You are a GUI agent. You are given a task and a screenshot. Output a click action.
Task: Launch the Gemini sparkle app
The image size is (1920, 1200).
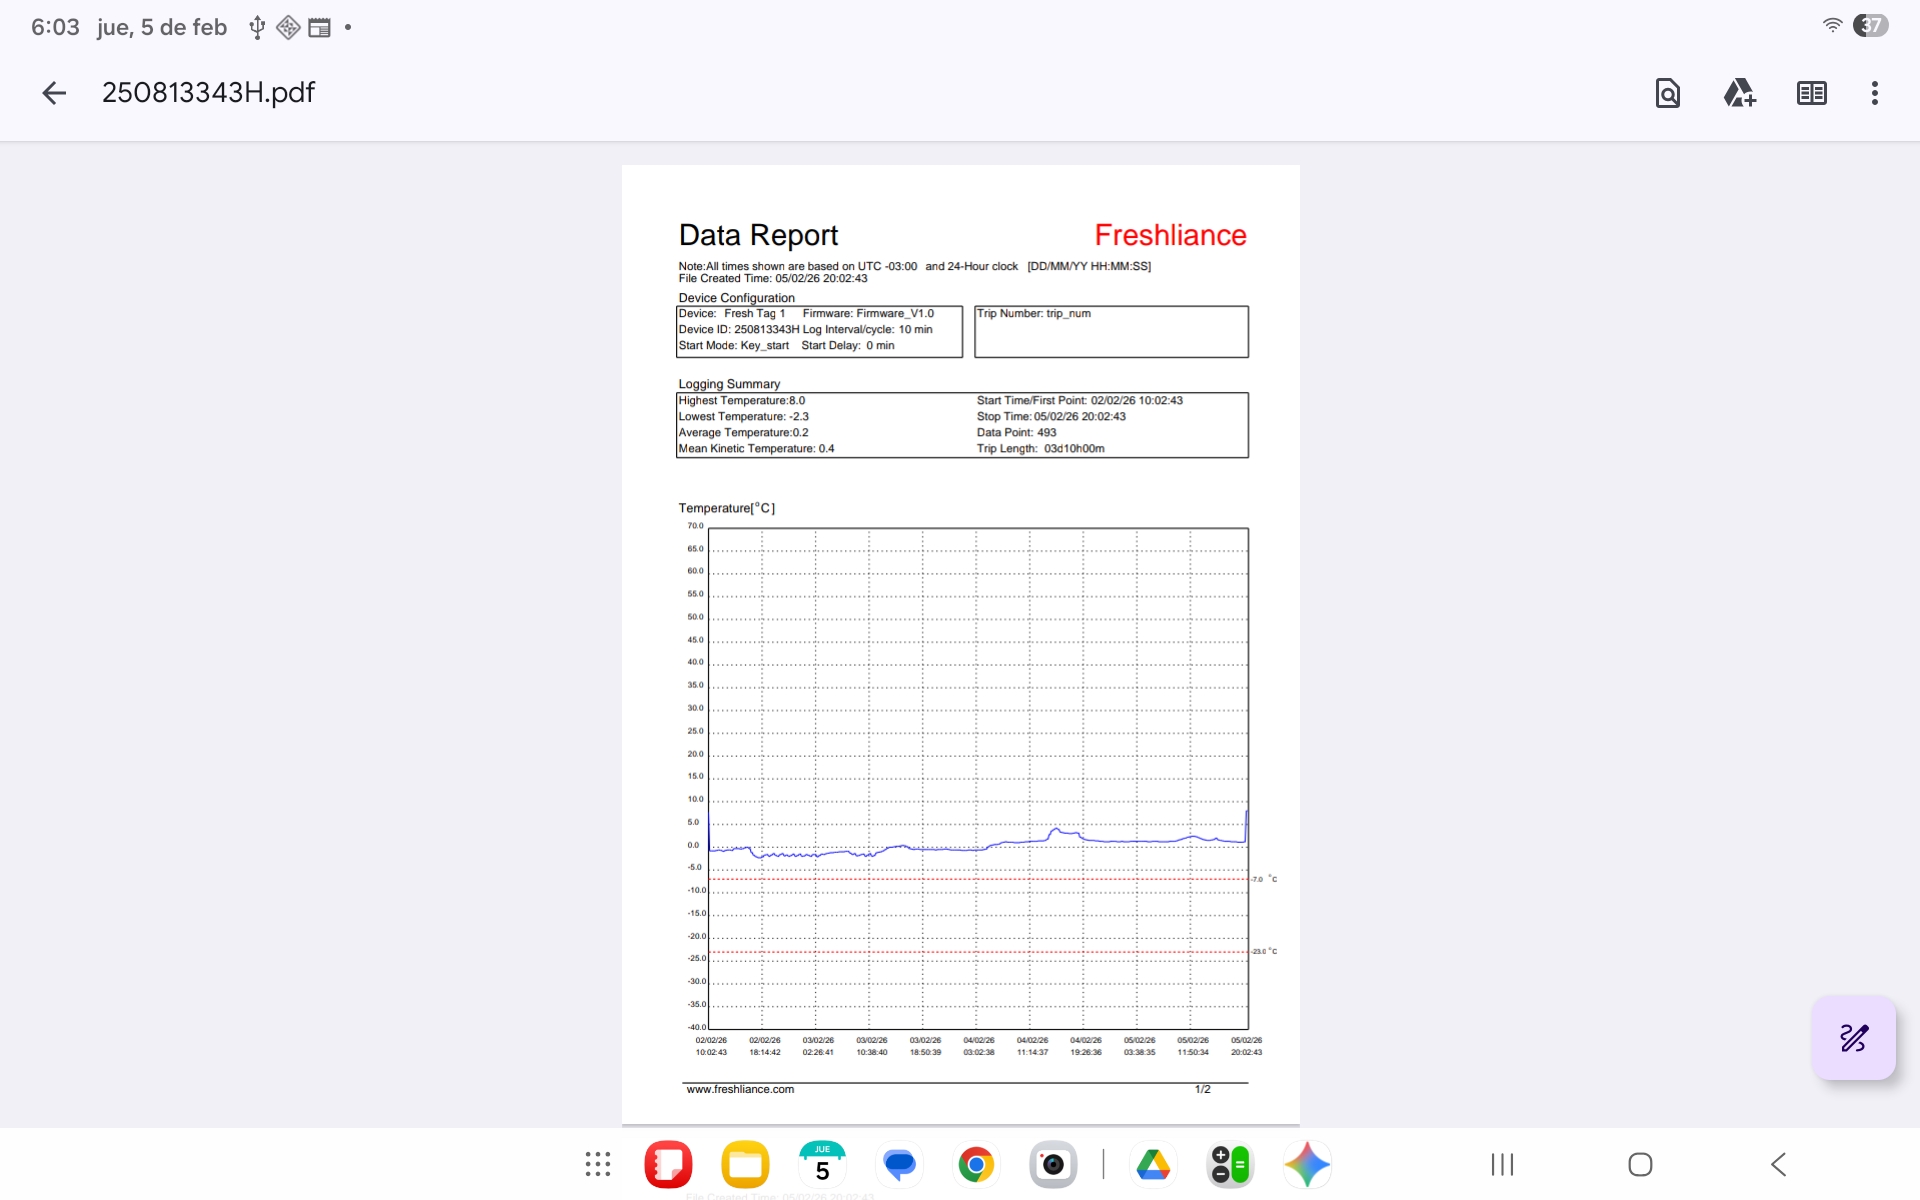pyautogui.click(x=1307, y=1164)
